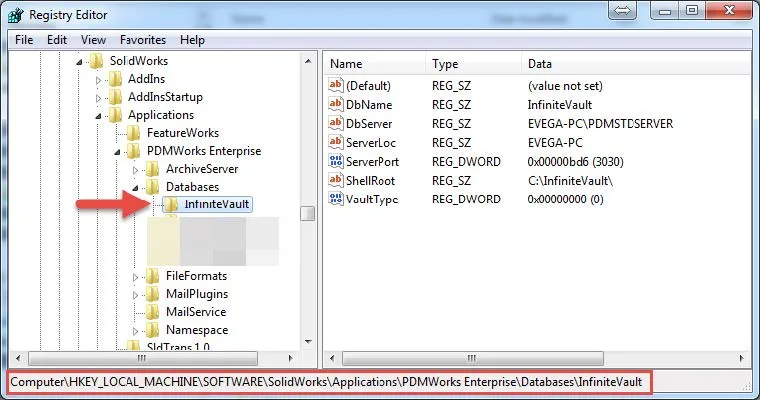The height and width of the screenshot is (400, 760).
Task: Select the MailService key label
Action: coord(196,312)
